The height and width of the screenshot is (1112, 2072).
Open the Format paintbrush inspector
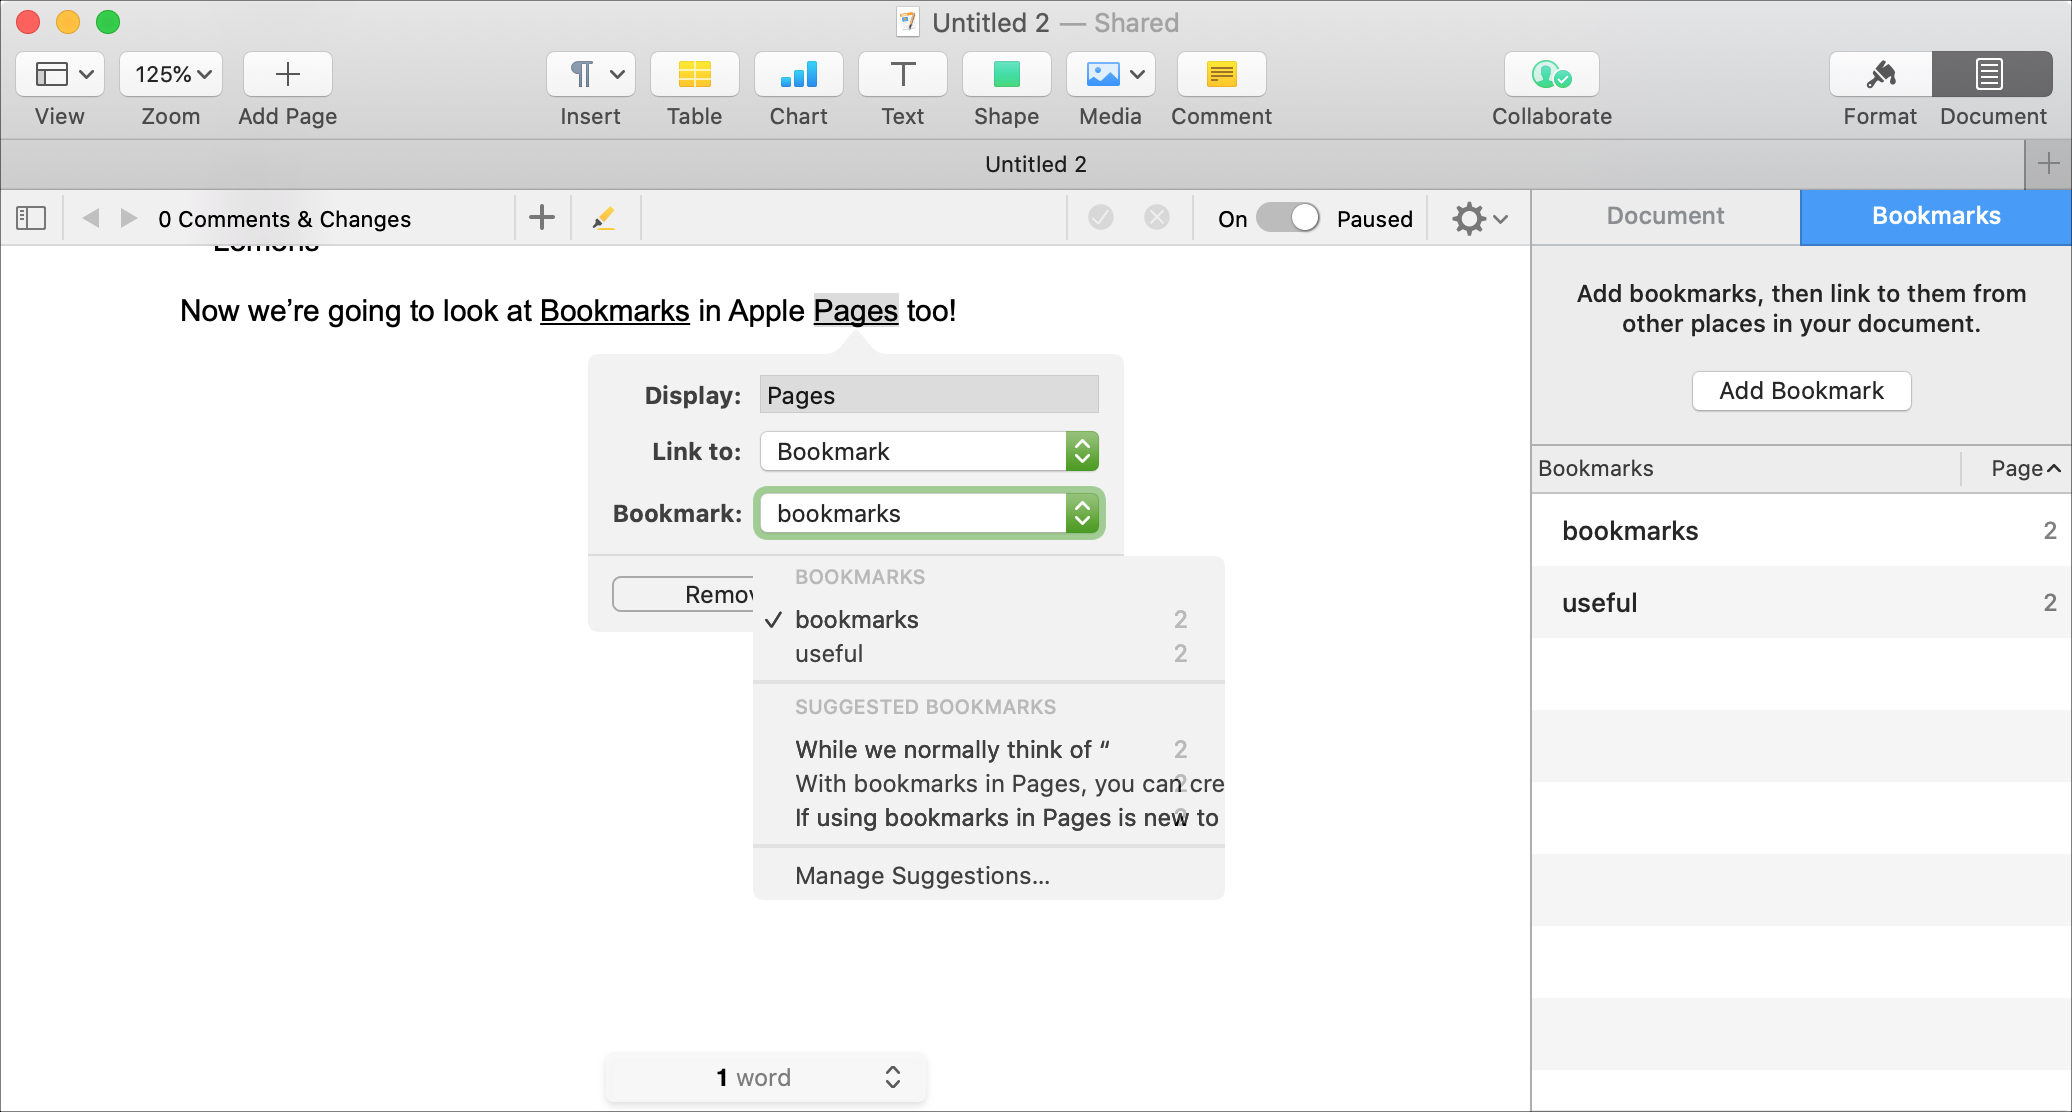[x=1881, y=74]
